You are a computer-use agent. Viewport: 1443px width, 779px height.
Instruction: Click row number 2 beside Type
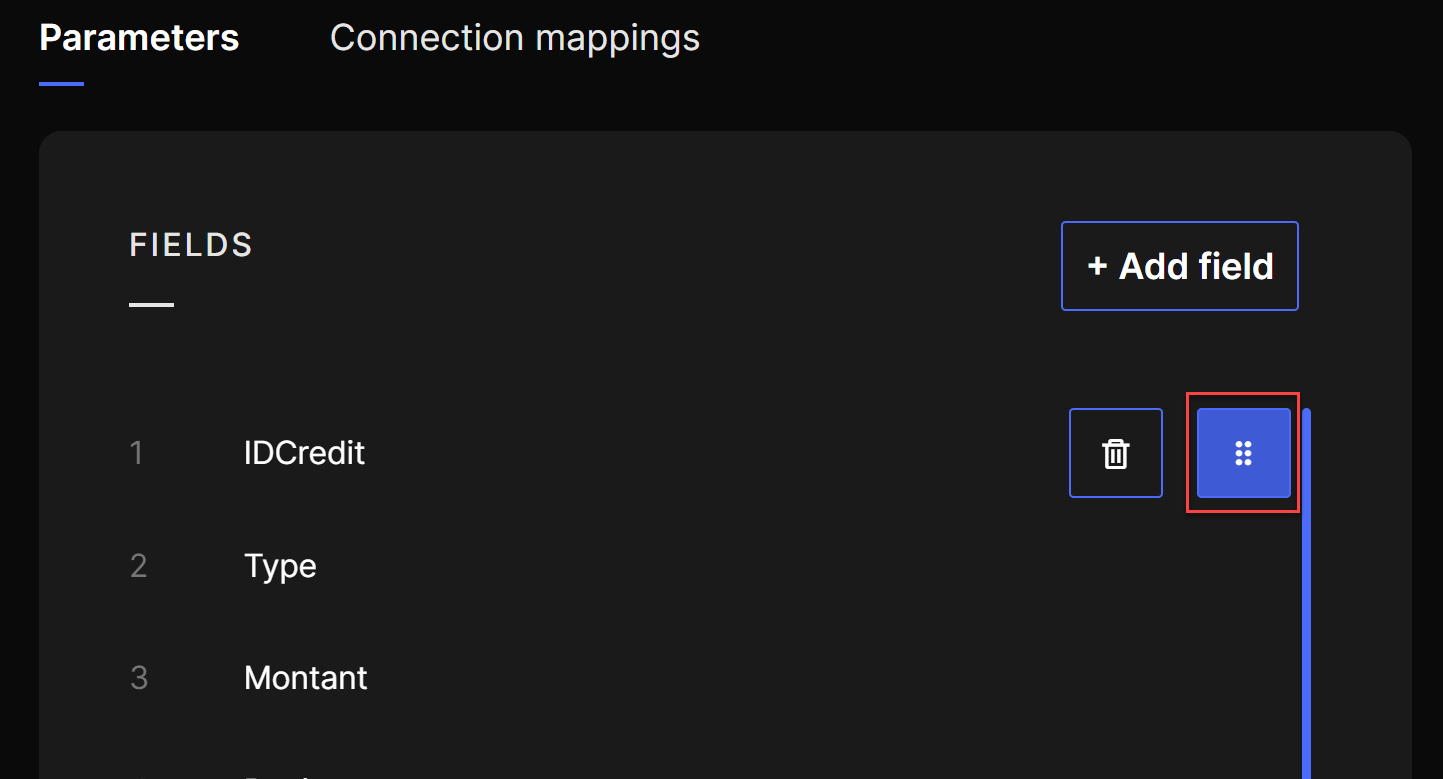pyautogui.click(x=138, y=566)
